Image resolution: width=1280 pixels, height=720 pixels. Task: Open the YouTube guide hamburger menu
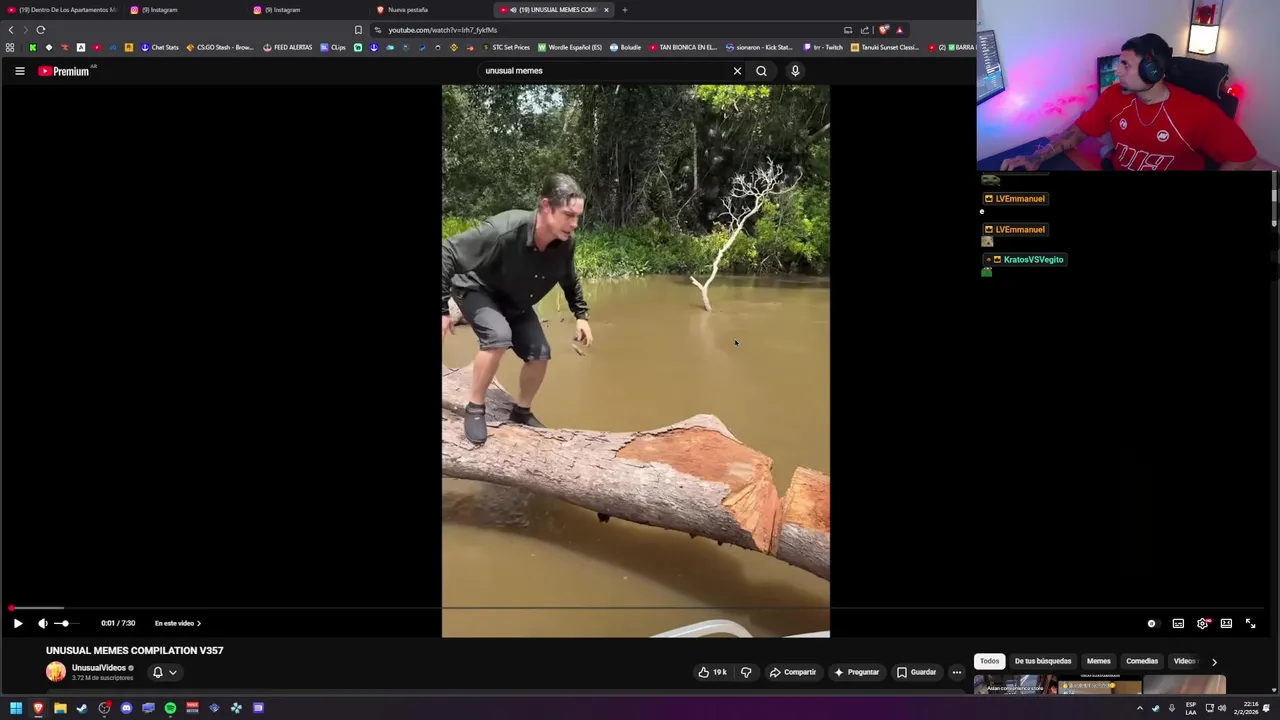[x=19, y=71]
